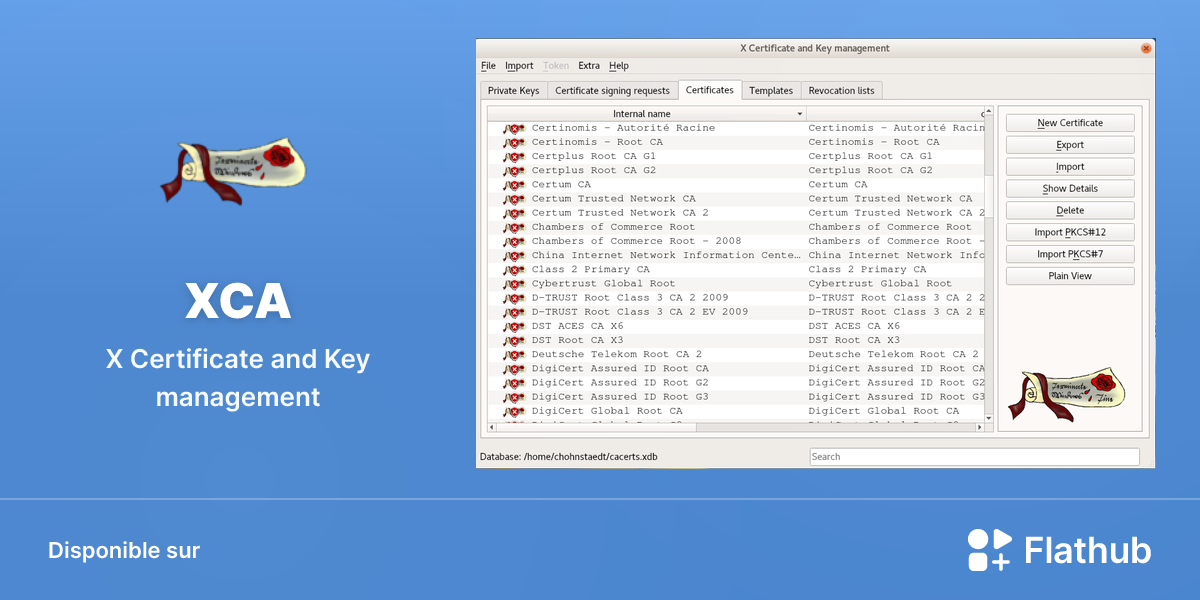Click Import PKCS#12 button

(1070, 233)
